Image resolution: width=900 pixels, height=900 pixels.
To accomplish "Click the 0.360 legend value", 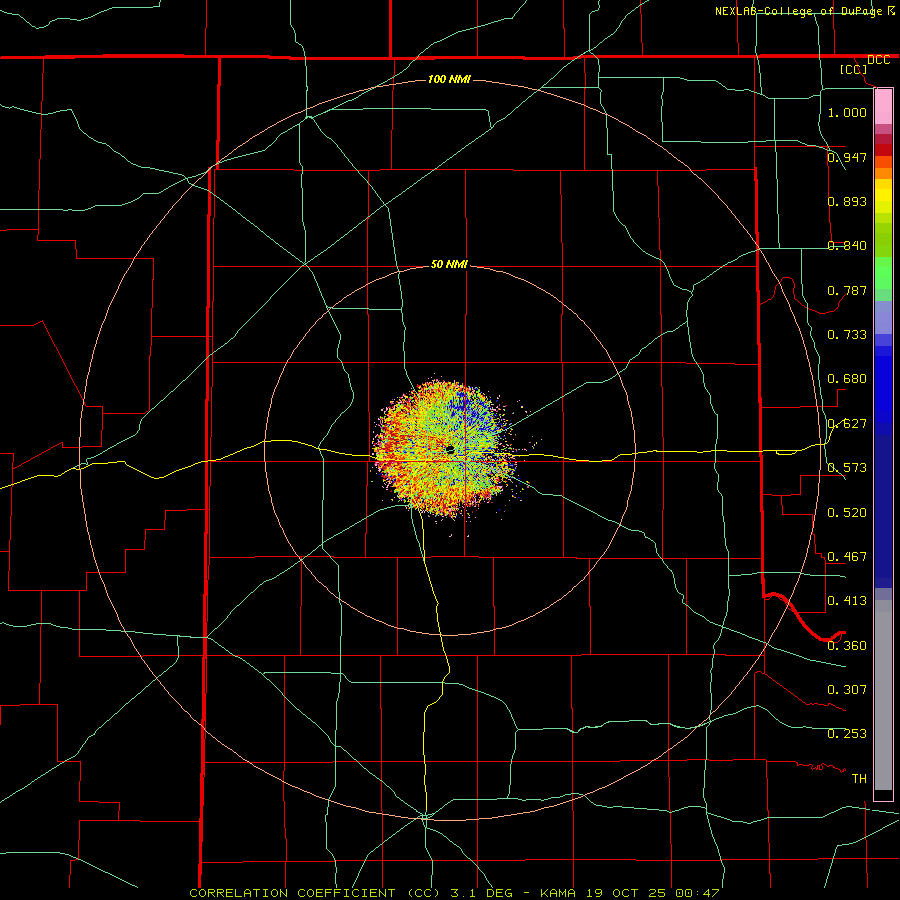I will click(847, 645).
